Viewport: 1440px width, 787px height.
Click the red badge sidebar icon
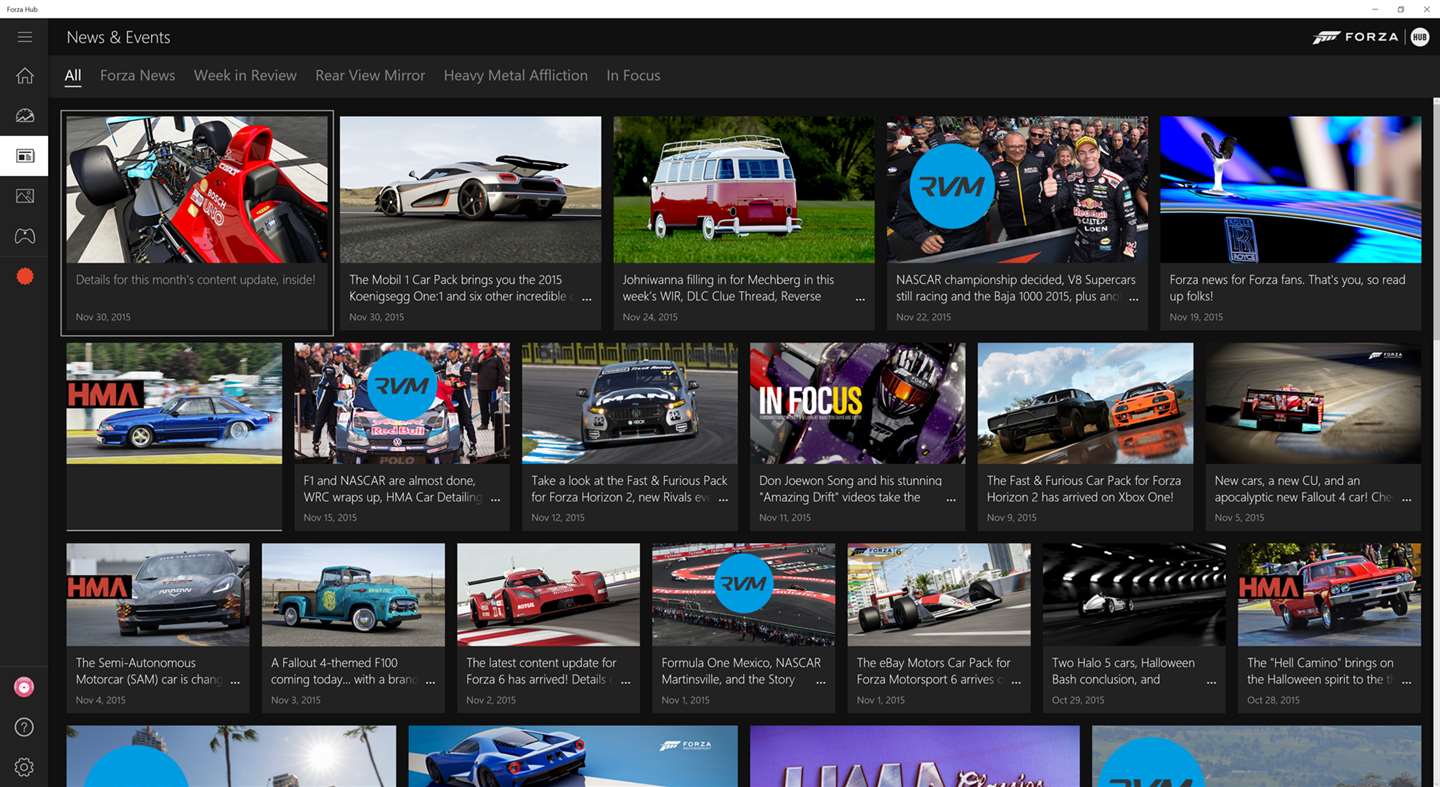click(x=24, y=276)
